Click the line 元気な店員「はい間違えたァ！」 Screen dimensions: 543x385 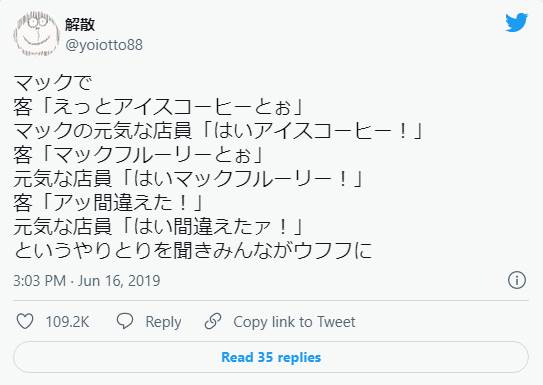[x=159, y=226]
